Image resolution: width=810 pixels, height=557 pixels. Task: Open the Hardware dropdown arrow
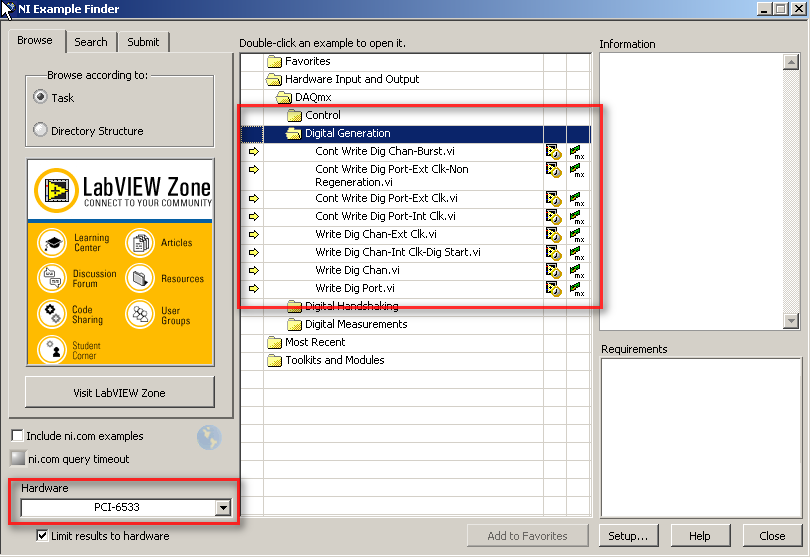(x=223, y=508)
